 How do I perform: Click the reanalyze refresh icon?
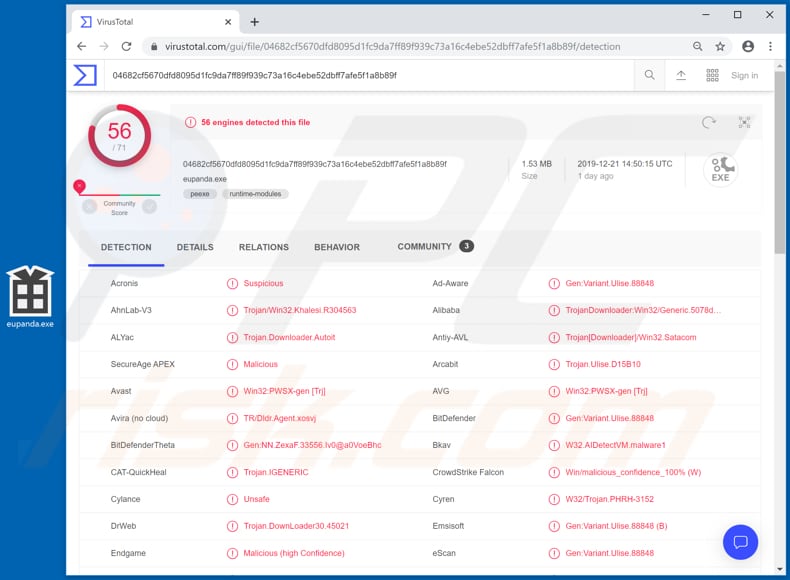point(709,122)
